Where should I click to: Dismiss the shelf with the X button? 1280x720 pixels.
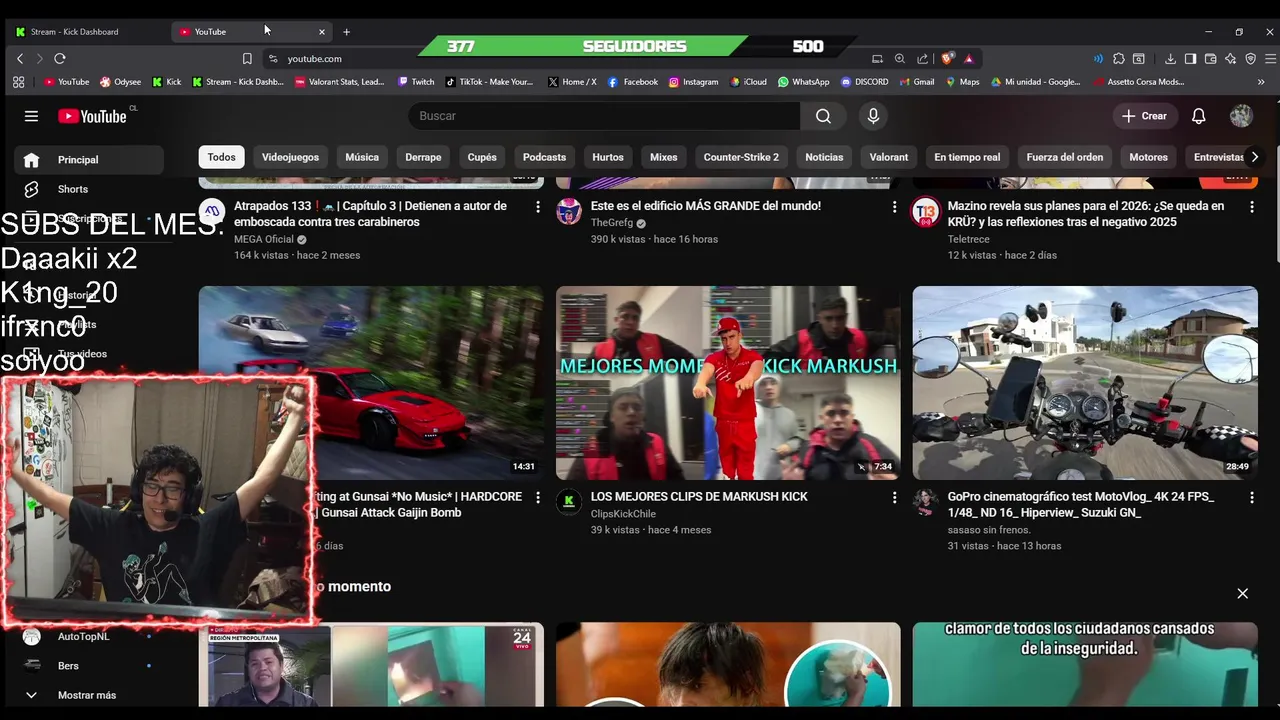1242,594
